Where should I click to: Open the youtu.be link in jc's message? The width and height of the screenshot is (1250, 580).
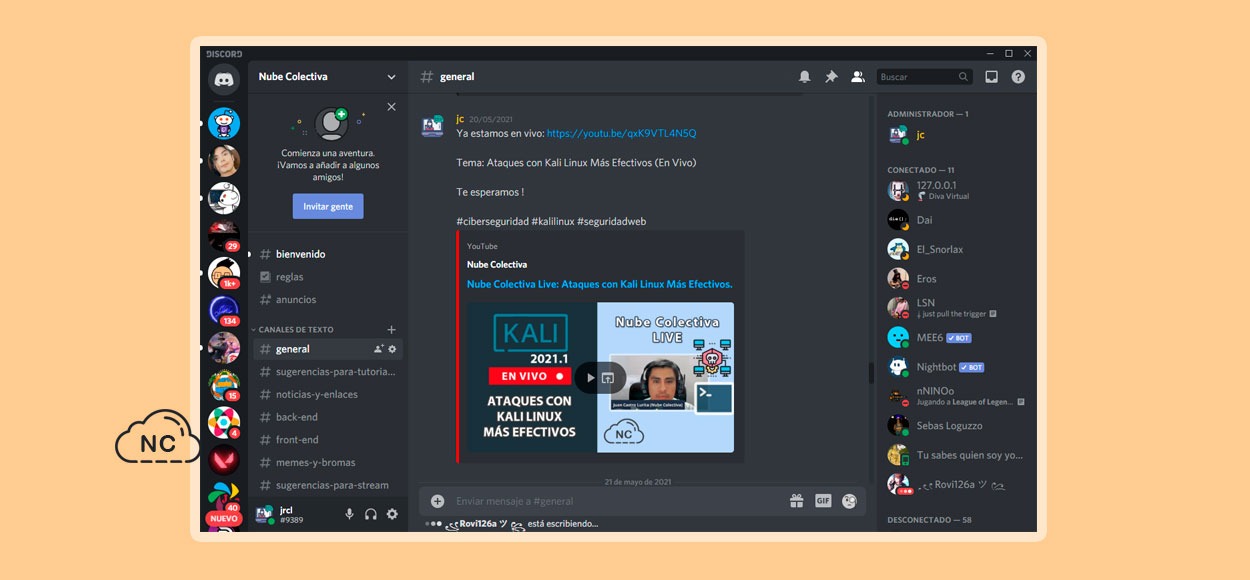621,133
